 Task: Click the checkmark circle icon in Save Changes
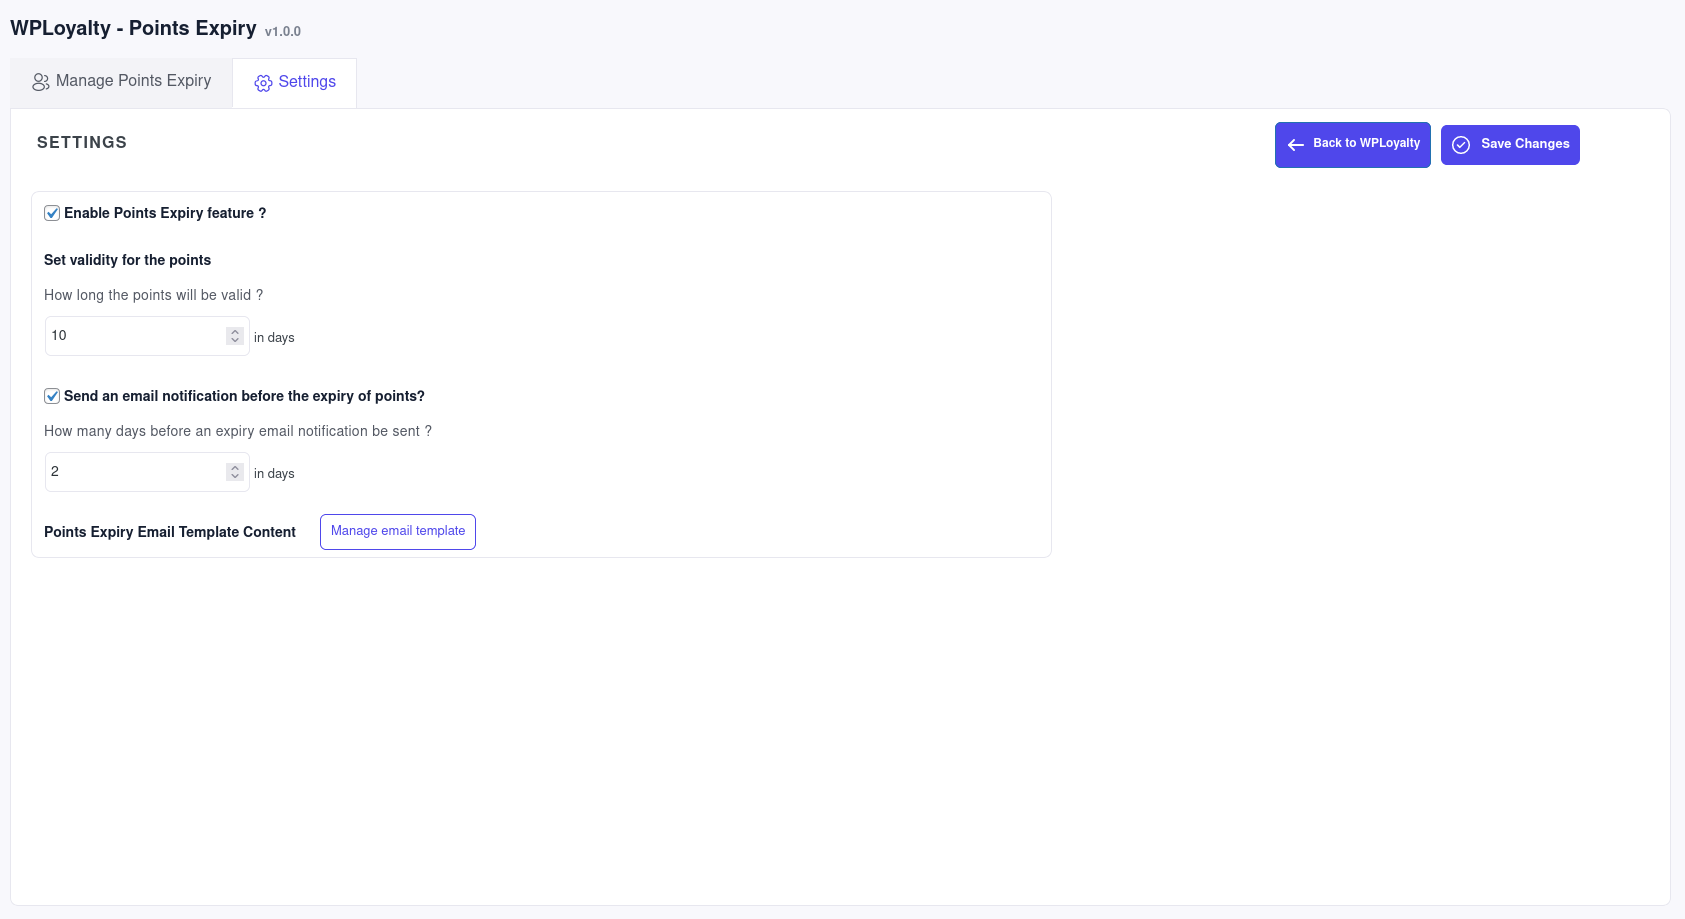(1461, 145)
